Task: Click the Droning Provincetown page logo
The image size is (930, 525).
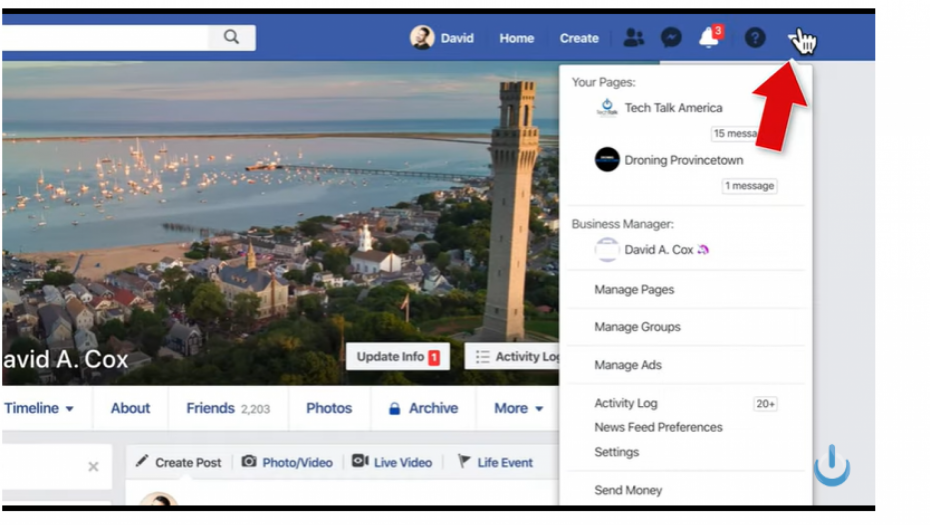Action: click(x=607, y=160)
